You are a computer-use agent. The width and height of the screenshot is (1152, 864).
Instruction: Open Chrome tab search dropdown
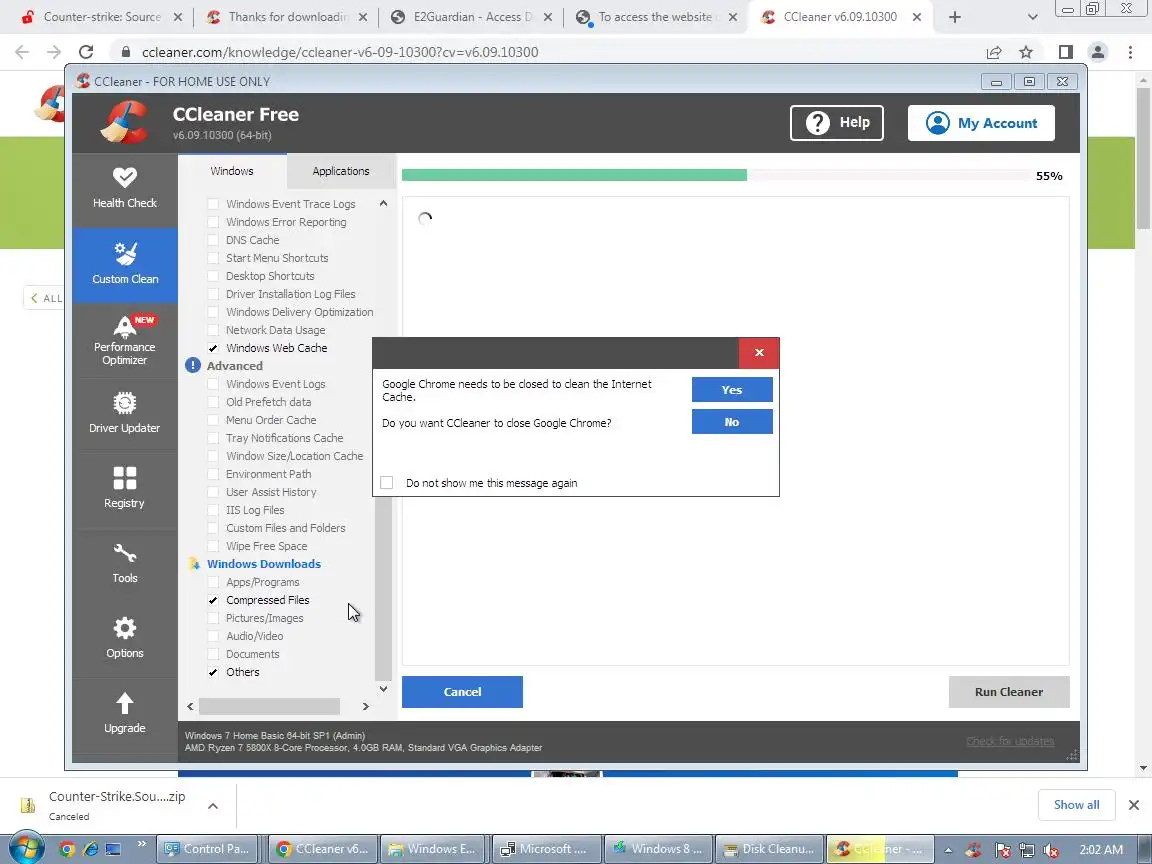1032,17
